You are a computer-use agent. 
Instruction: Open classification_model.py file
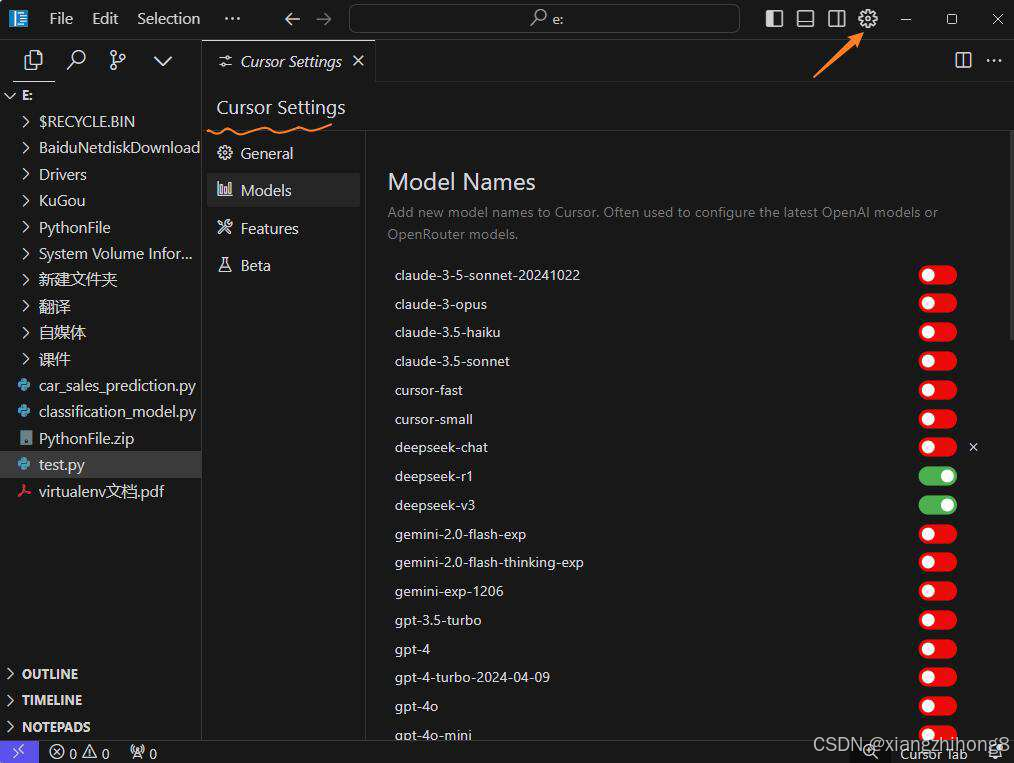coord(101,411)
